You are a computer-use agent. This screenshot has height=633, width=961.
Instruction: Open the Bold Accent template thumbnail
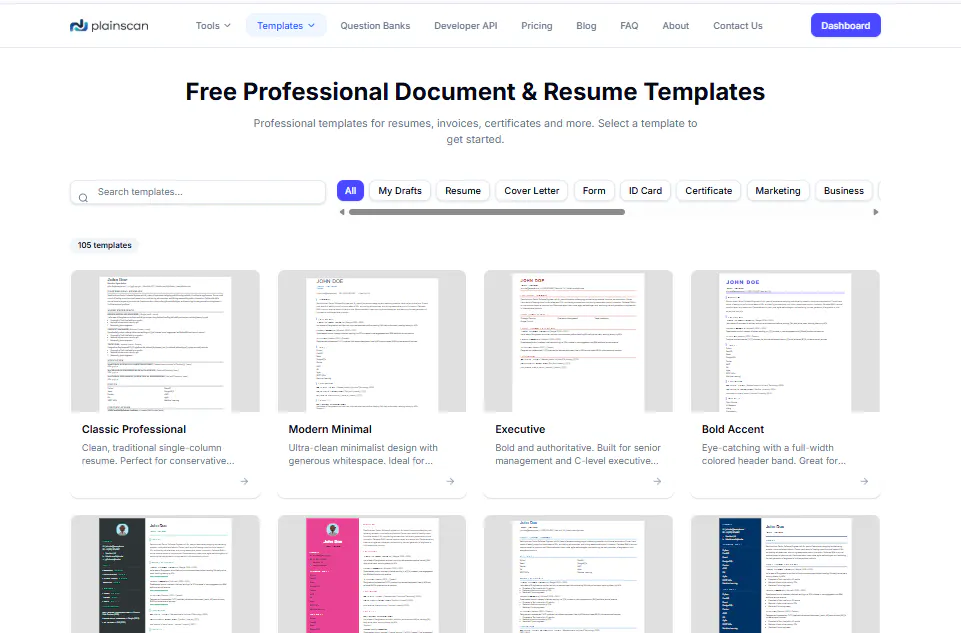pyautogui.click(x=785, y=341)
